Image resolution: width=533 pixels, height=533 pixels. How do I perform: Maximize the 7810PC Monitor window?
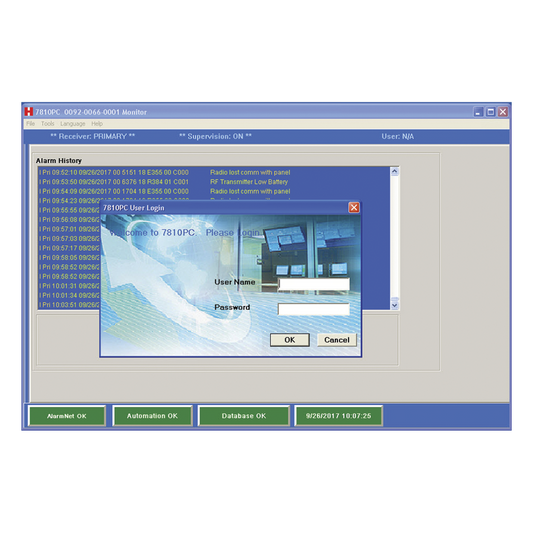[x=491, y=112]
